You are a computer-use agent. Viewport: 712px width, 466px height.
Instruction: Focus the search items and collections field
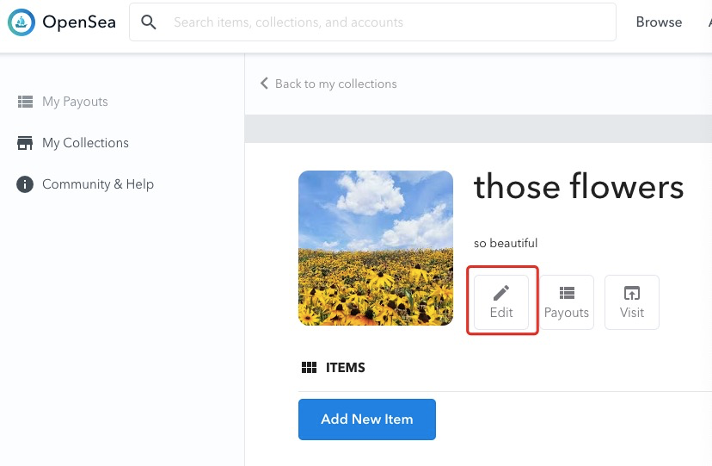pos(372,22)
